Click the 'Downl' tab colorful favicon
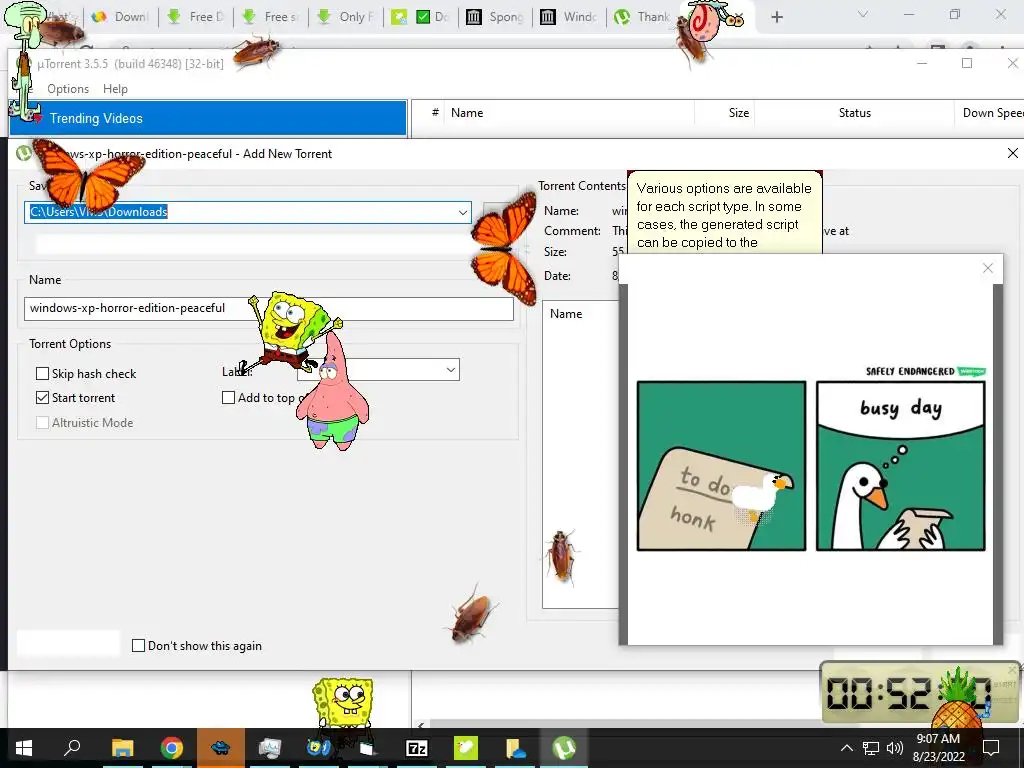This screenshot has width=1024, height=768. point(99,17)
